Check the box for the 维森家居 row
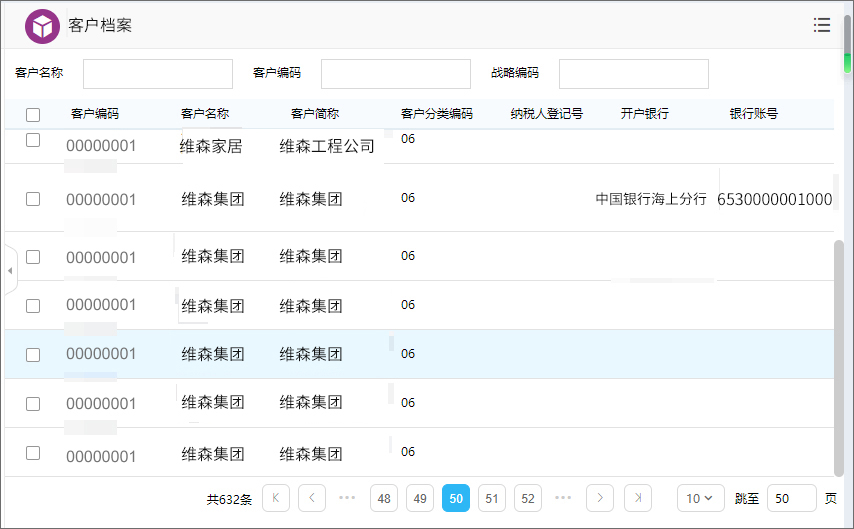Image resolution: width=854 pixels, height=529 pixels. [33, 141]
